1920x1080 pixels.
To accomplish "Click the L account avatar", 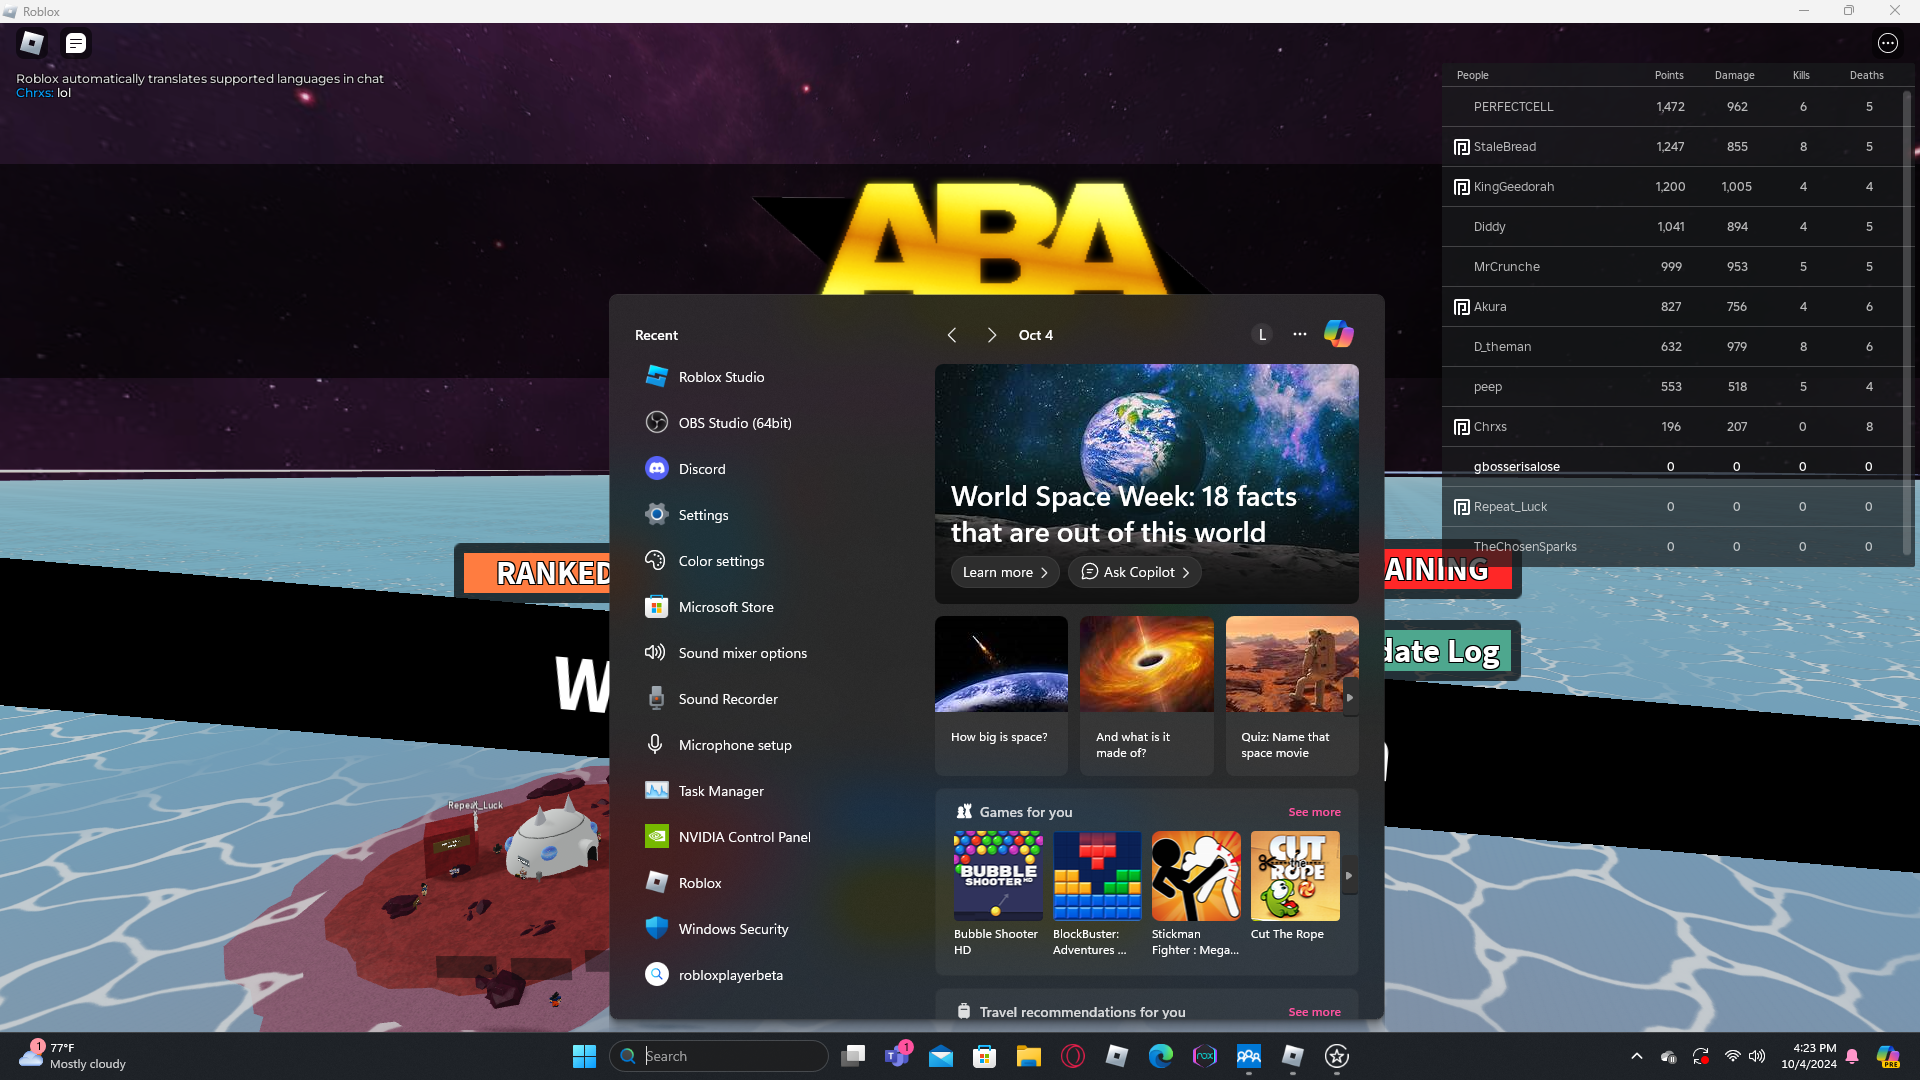I will [1262, 335].
